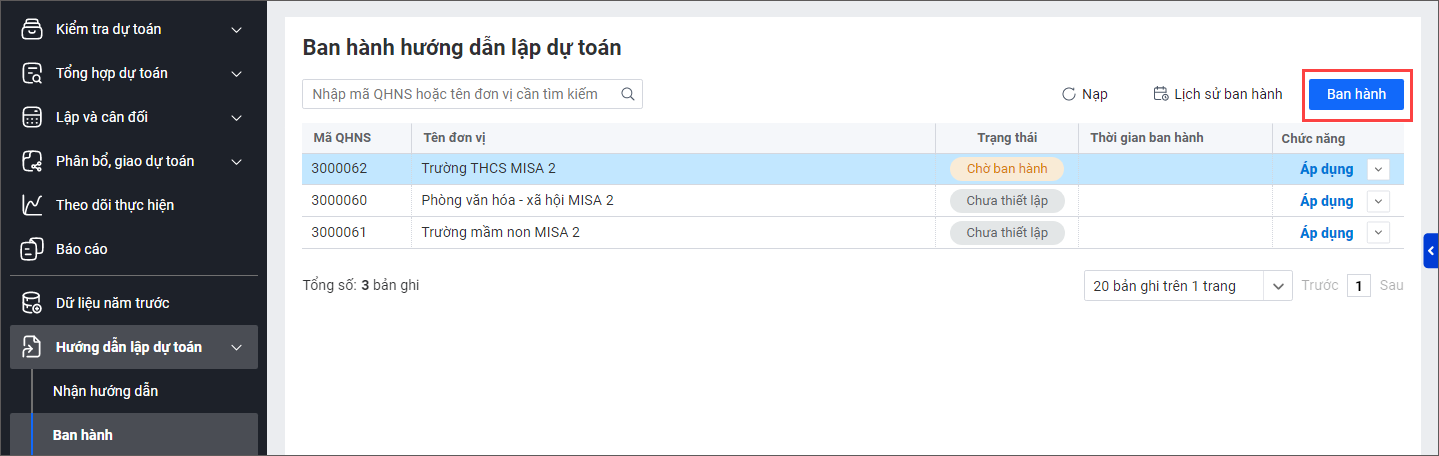
Task: Click Áp dụng for Phòng văn hóa - xã hội
Action: pyautogui.click(x=1326, y=201)
